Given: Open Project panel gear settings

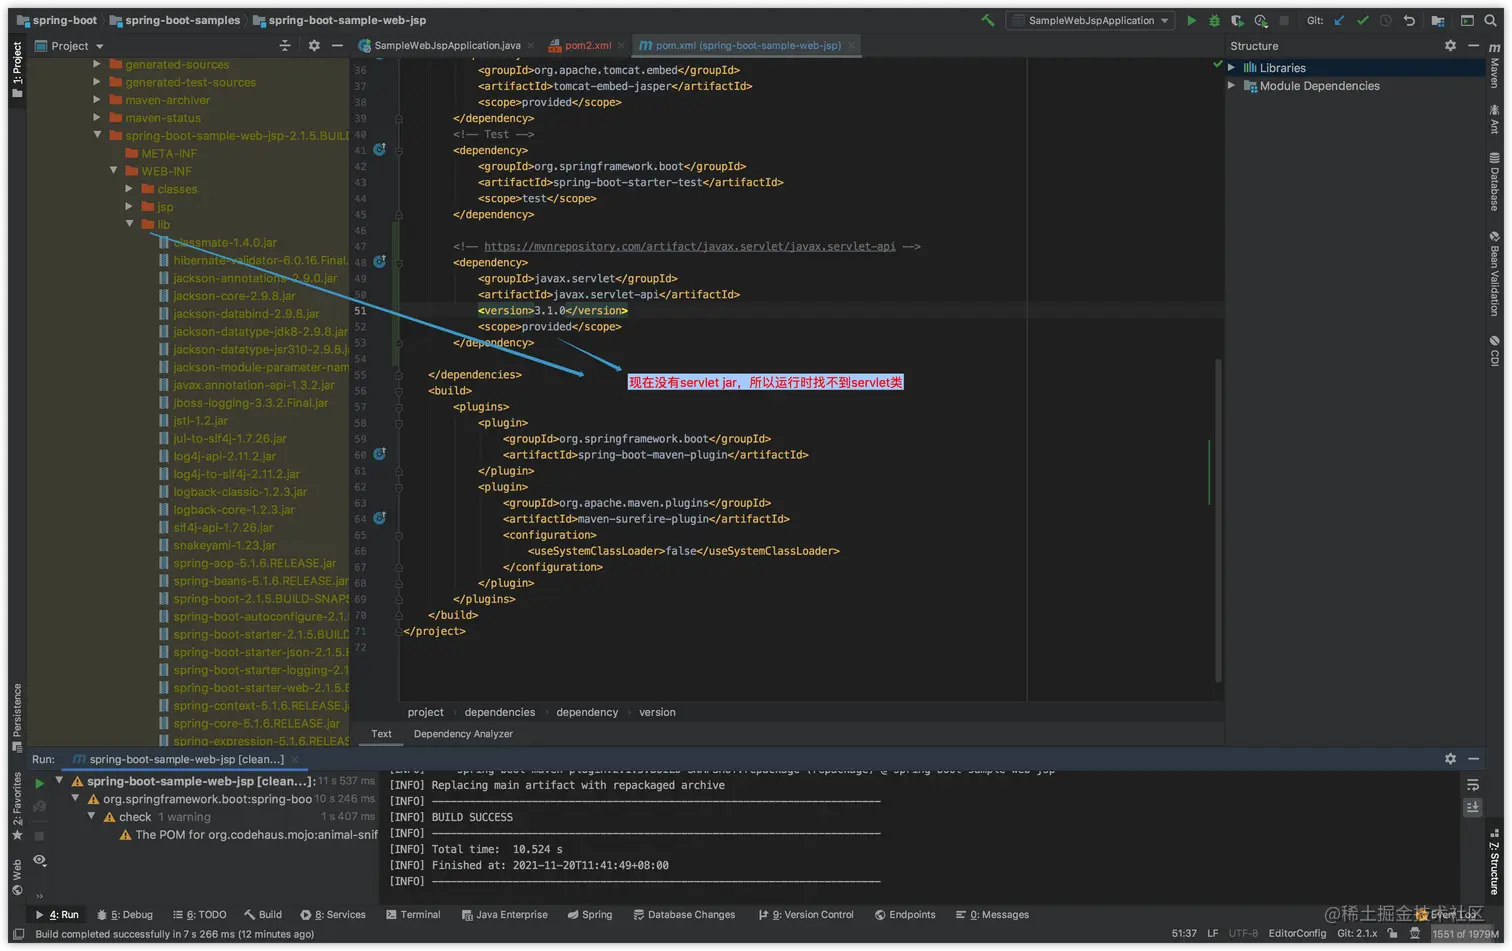Looking at the screenshot, I should [x=314, y=46].
